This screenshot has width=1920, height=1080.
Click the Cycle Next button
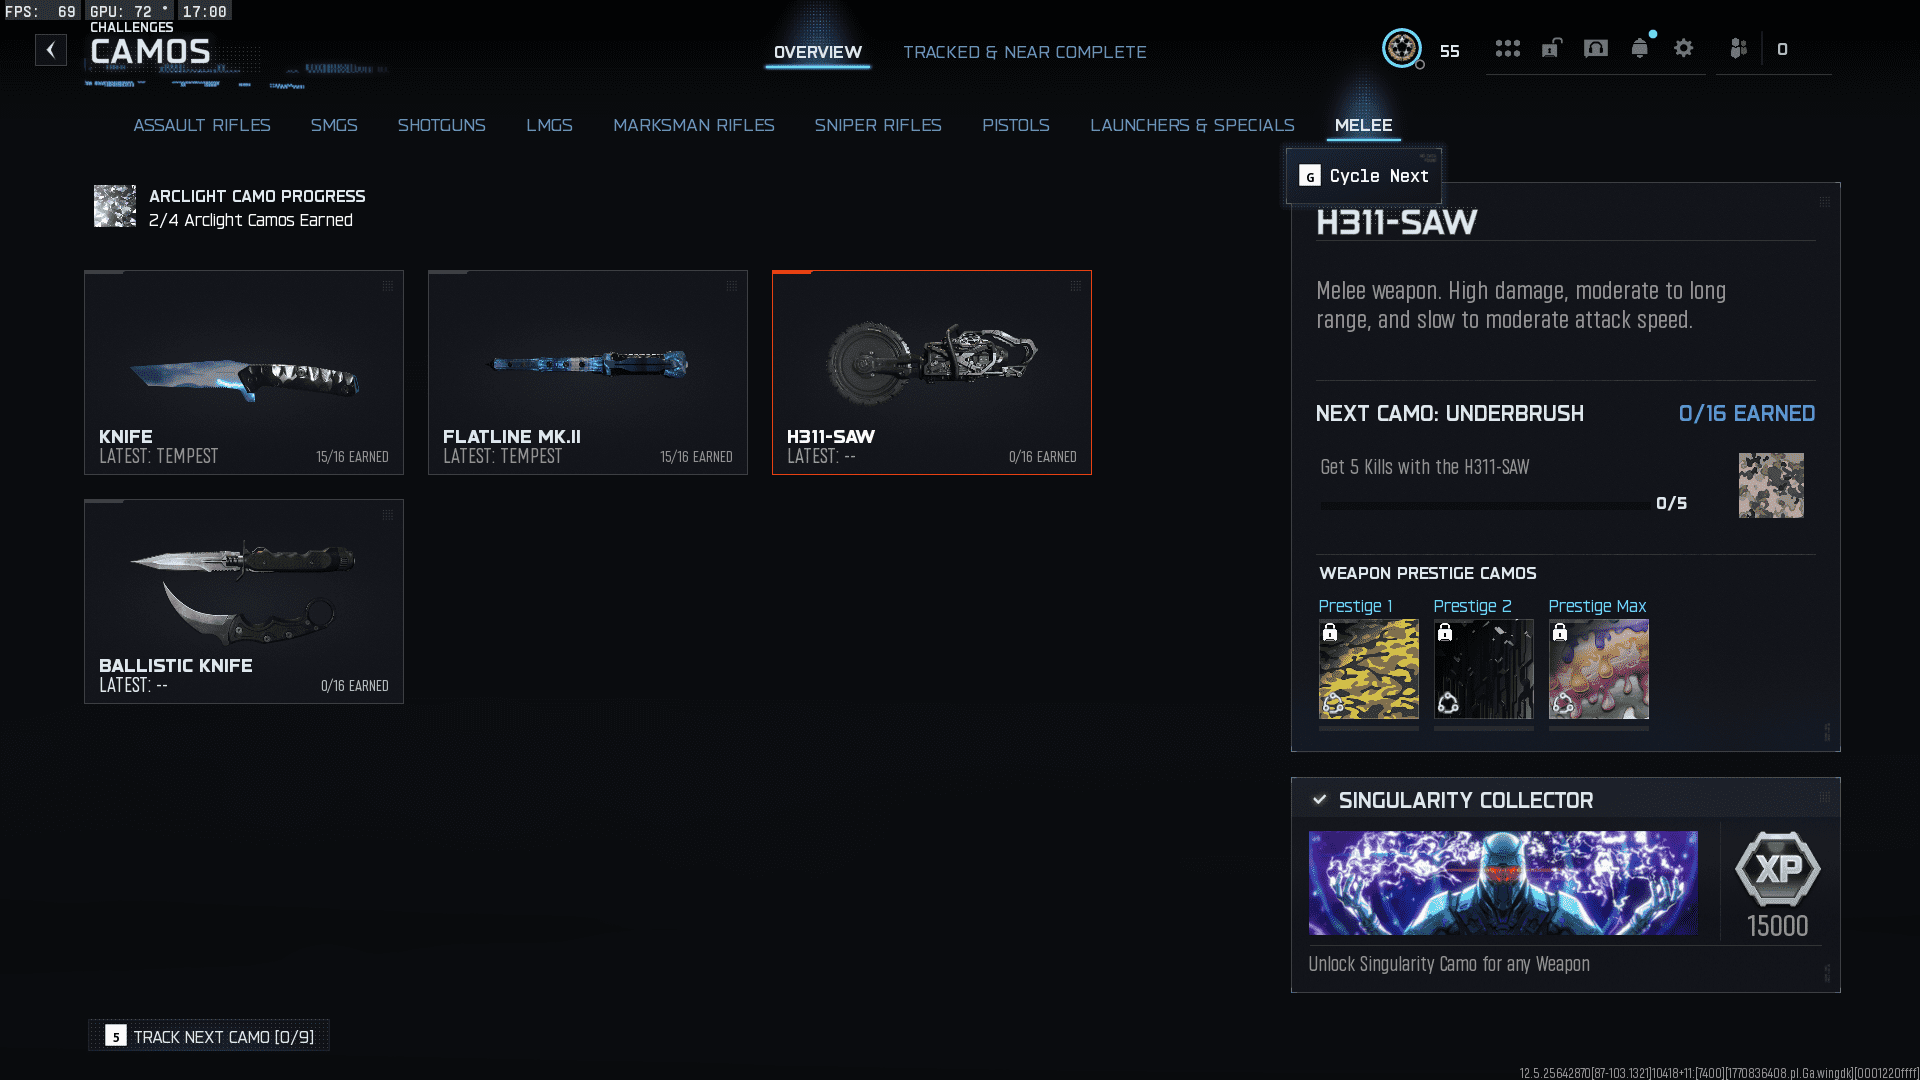click(x=1364, y=176)
